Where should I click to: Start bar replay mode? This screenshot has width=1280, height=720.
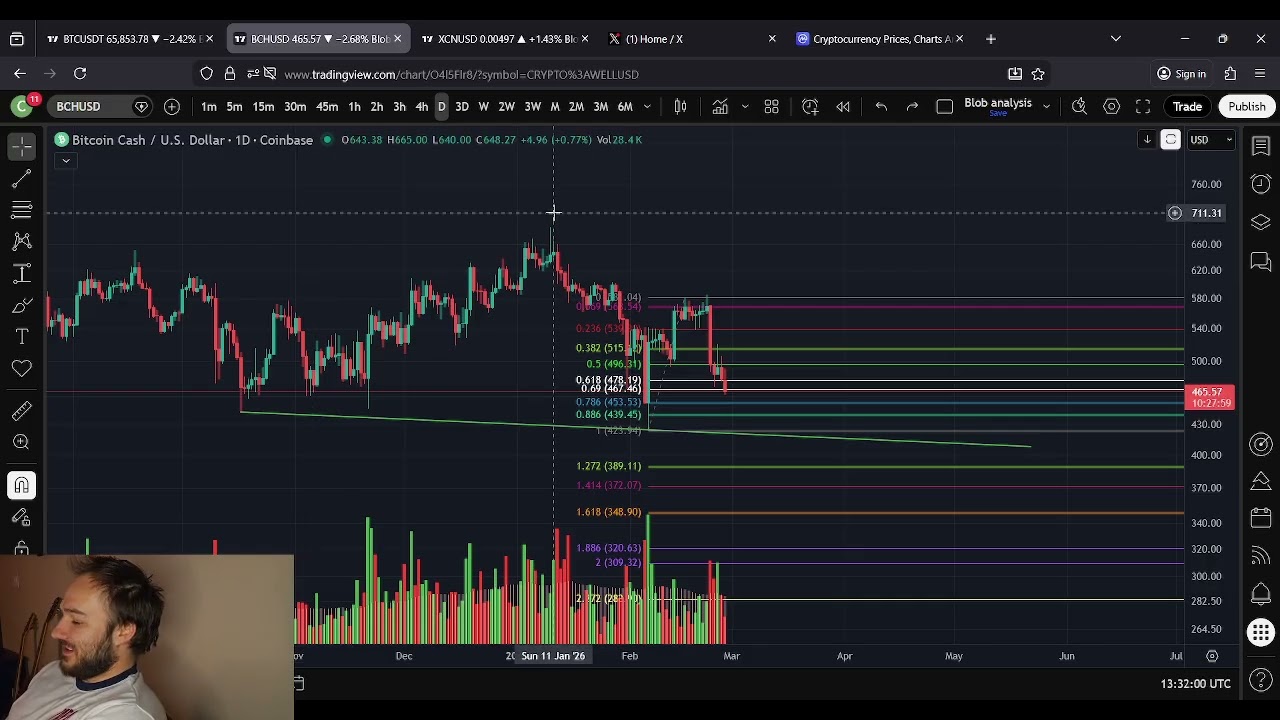(x=843, y=106)
